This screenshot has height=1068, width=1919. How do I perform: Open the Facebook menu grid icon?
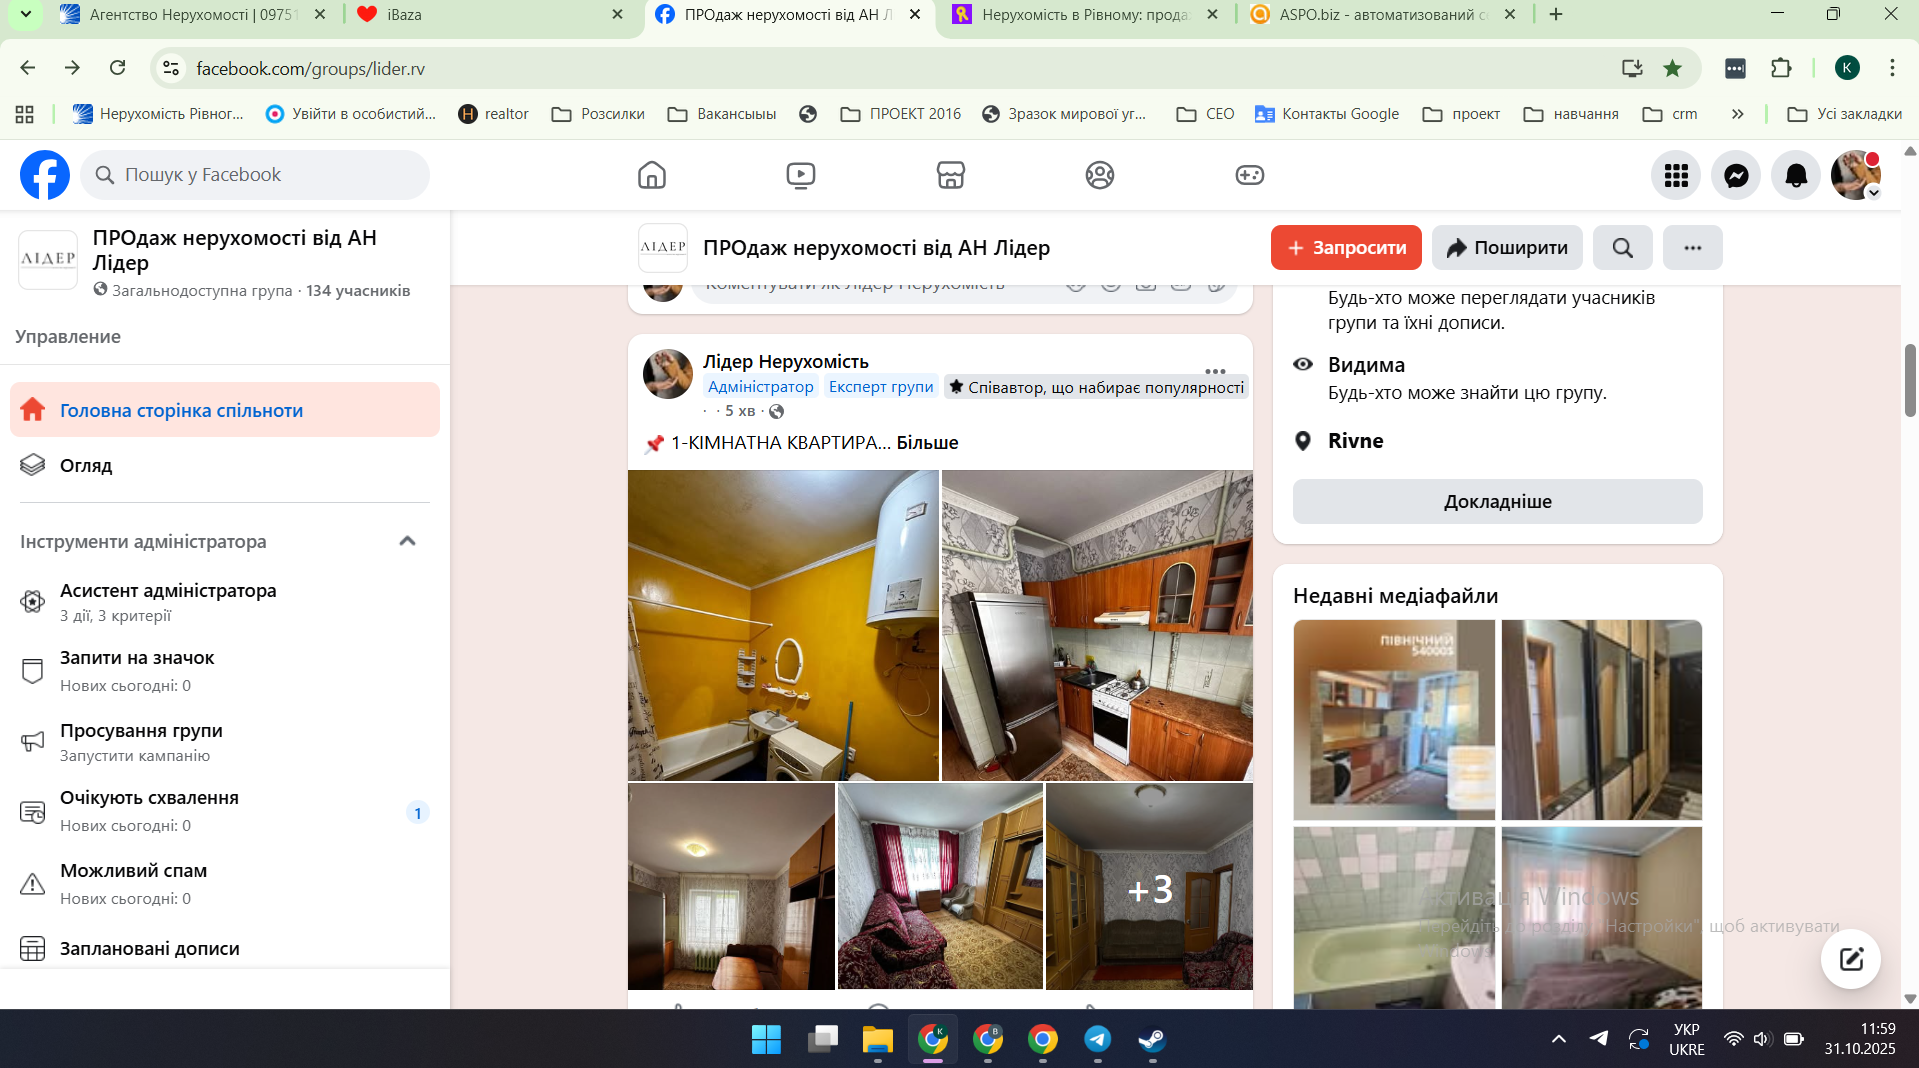coord(1676,176)
